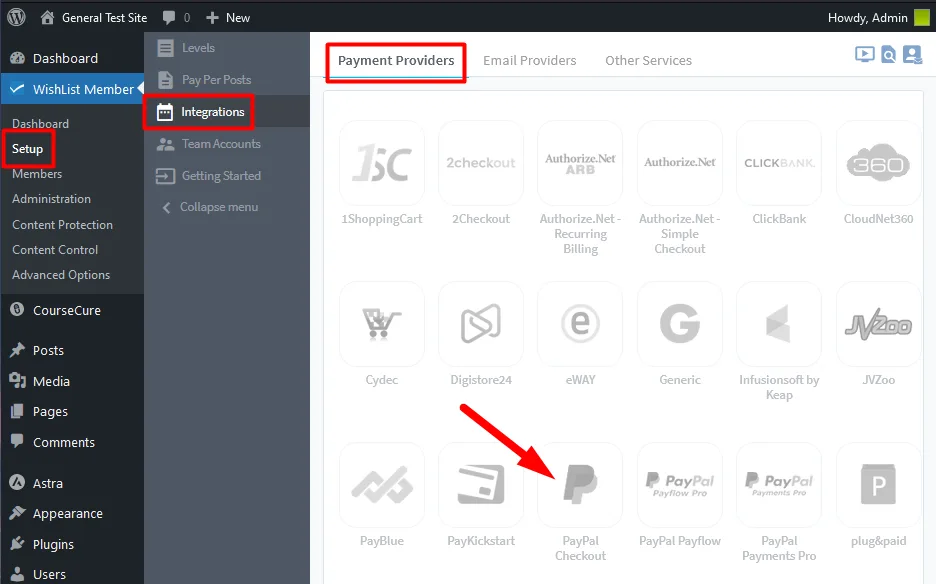
Task: Open the Administration section
Action: pyautogui.click(x=51, y=199)
